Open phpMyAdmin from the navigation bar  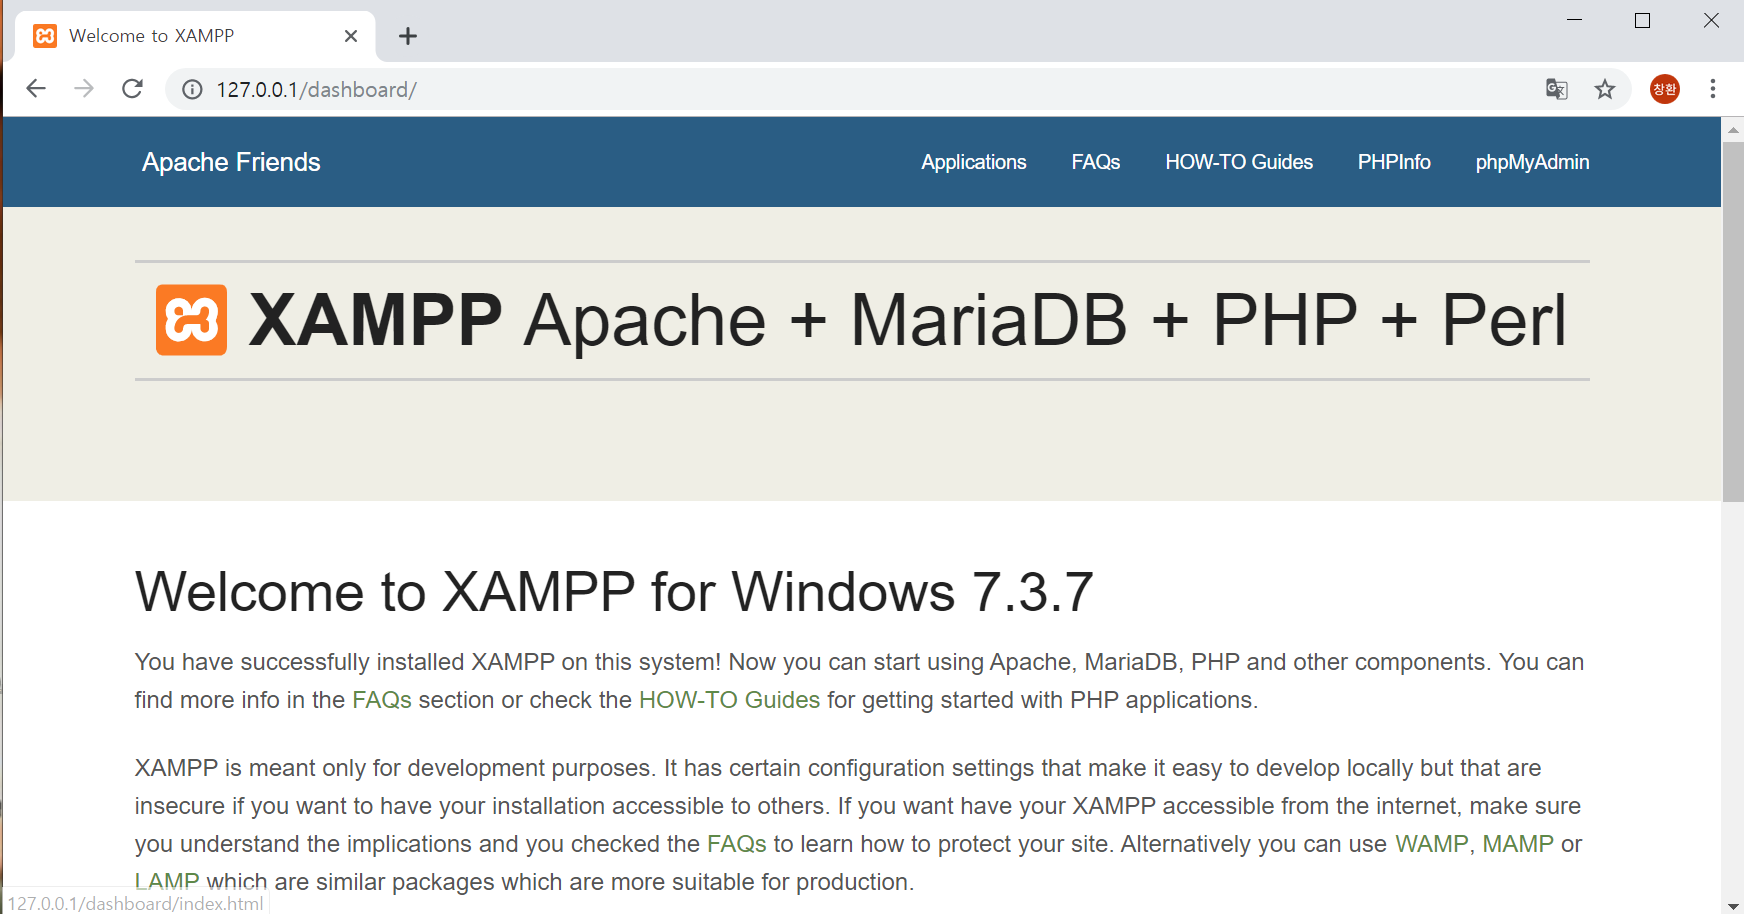coord(1532,162)
